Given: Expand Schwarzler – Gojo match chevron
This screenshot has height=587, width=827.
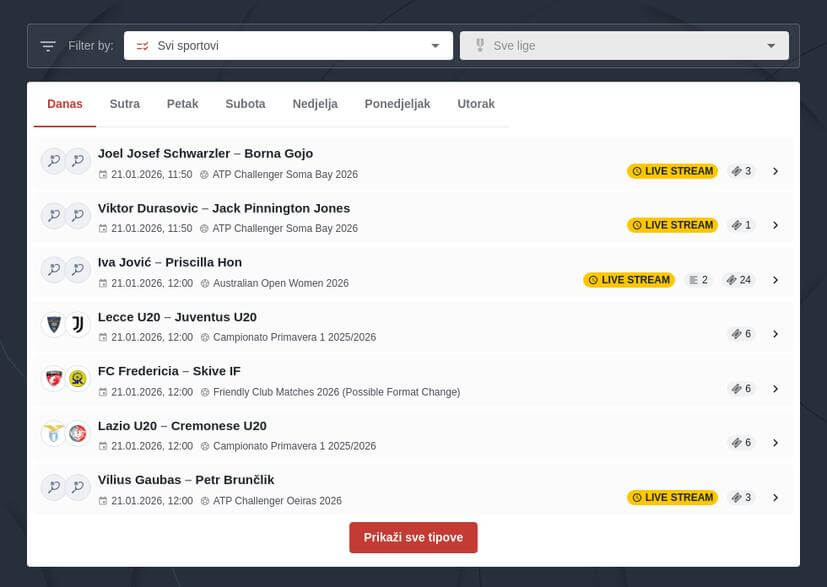Looking at the screenshot, I should click(x=775, y=171).
